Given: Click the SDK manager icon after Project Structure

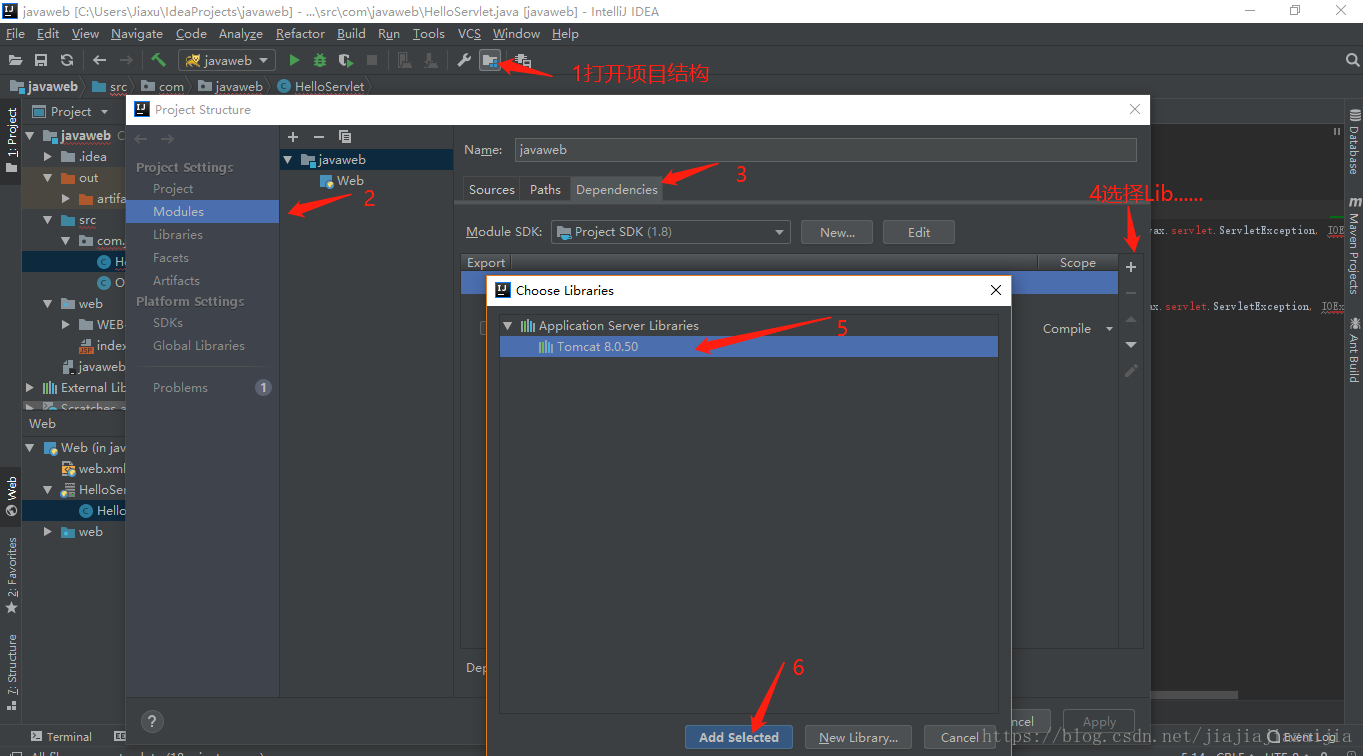Looking at the screenshot, I should coord(522,60).
